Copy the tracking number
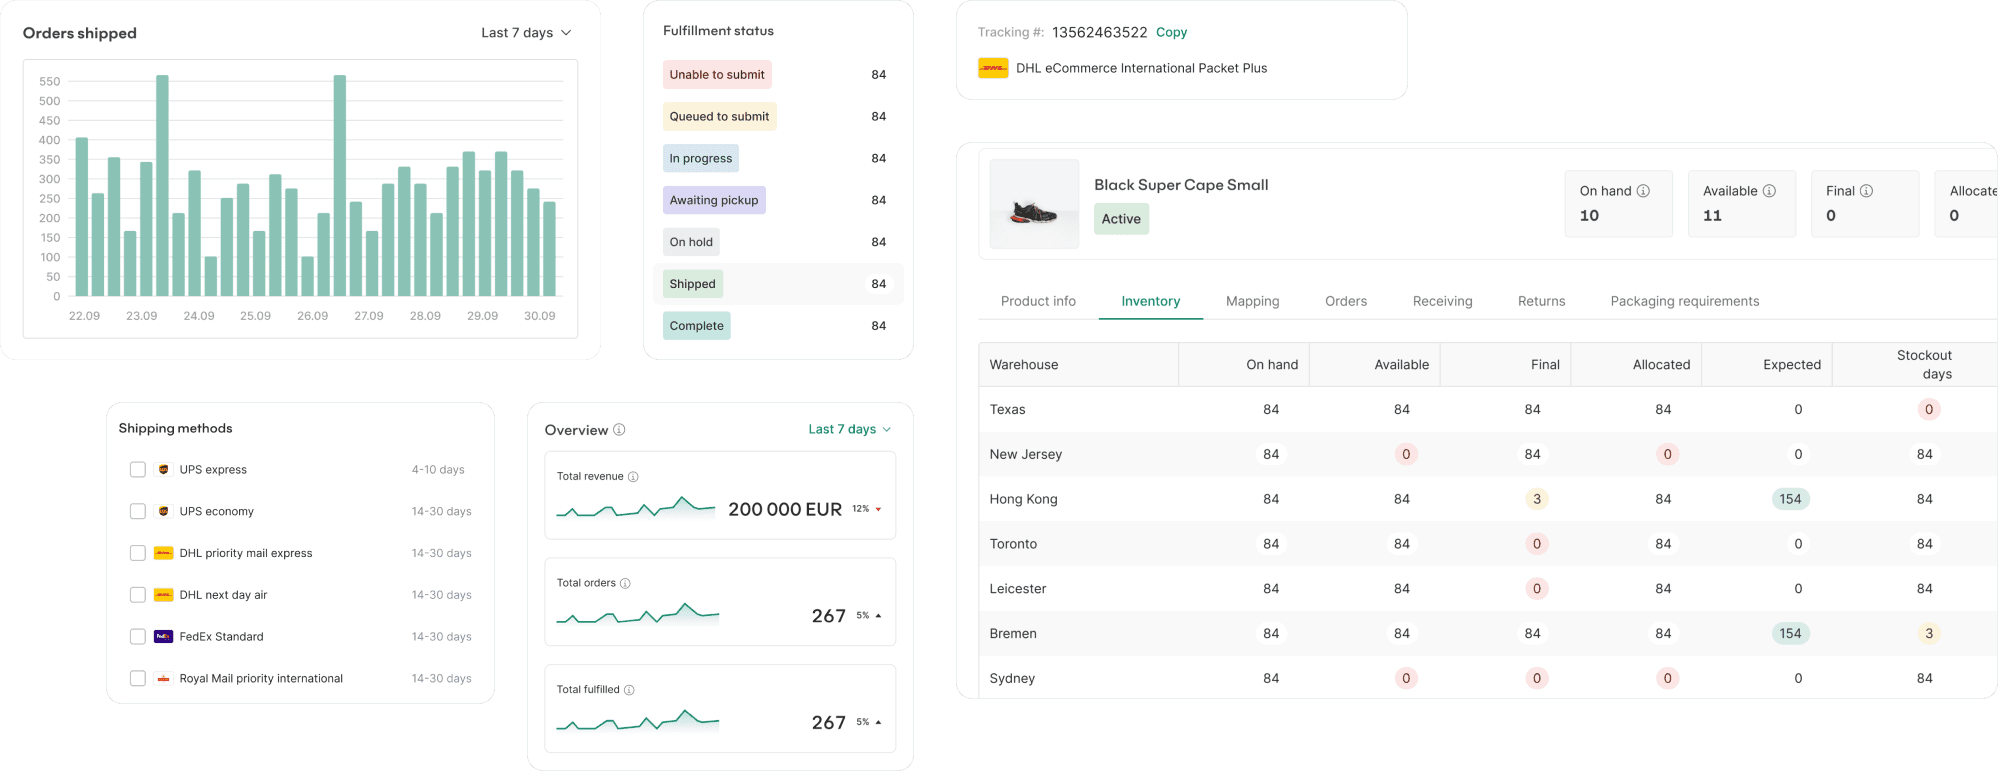Viewport: 1998px width, 771px height. 1171,32
